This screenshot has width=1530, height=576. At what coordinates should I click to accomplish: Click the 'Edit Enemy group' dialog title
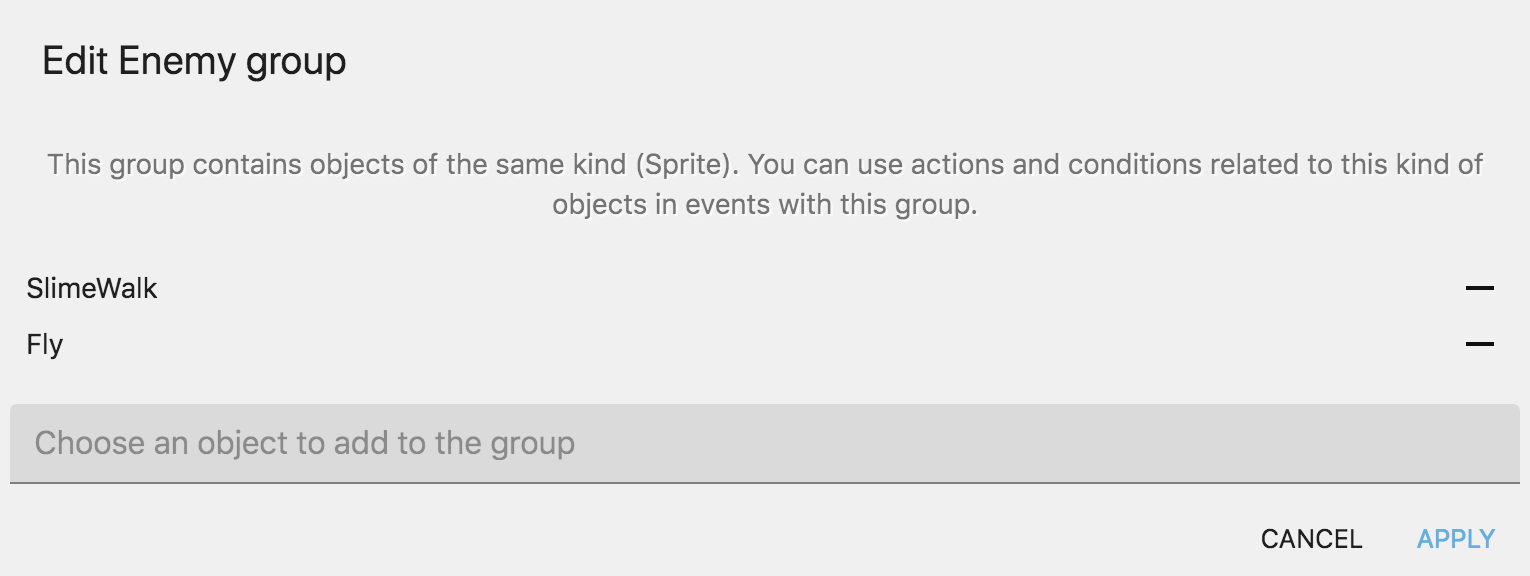194,62
